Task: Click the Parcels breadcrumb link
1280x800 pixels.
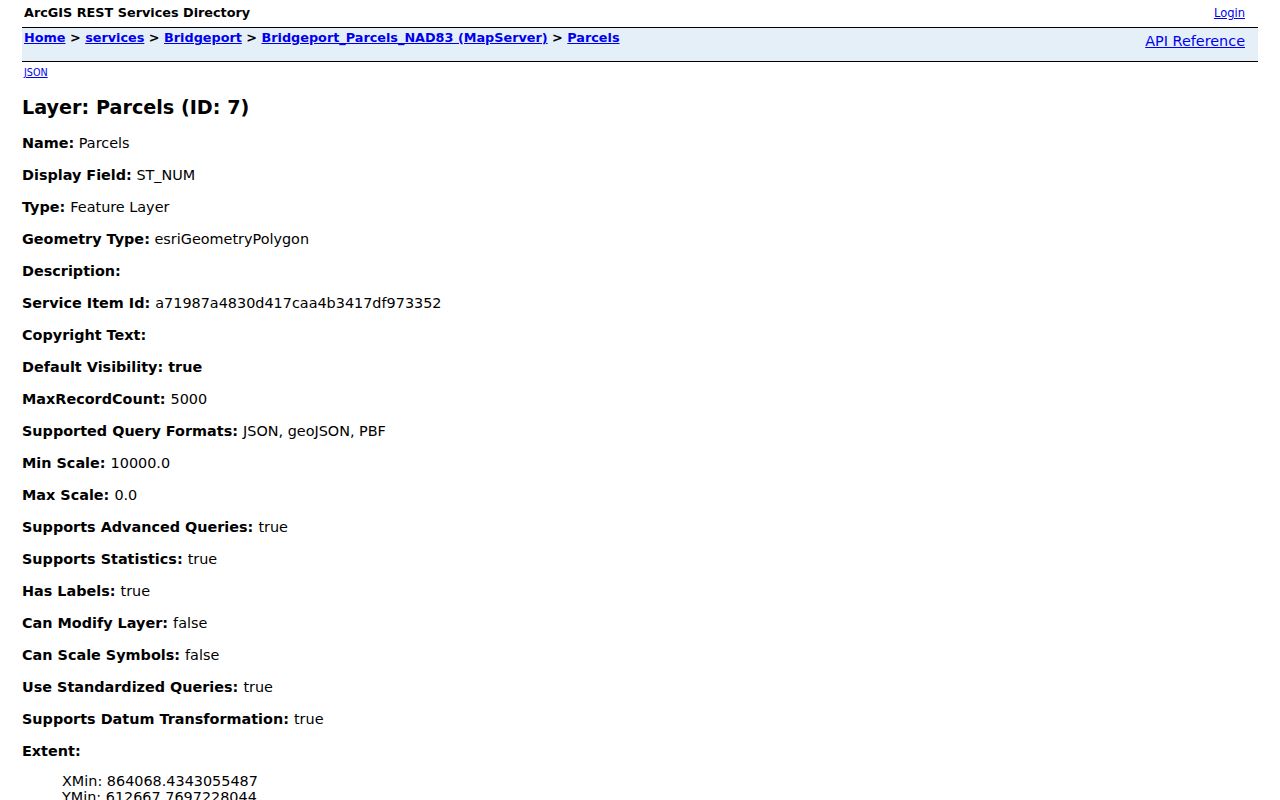Action: [x=593, y=38]
